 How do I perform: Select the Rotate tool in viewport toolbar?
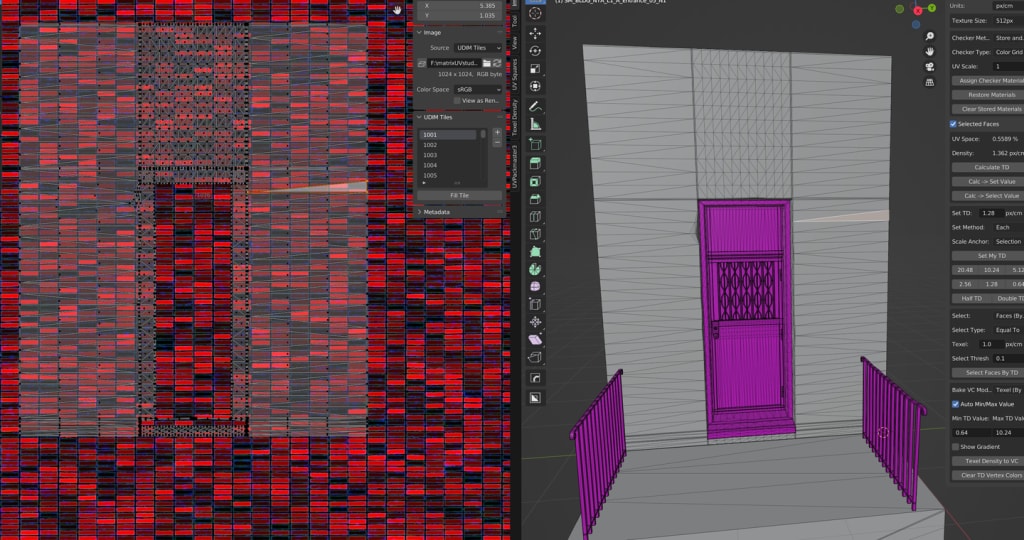point(535,51)
